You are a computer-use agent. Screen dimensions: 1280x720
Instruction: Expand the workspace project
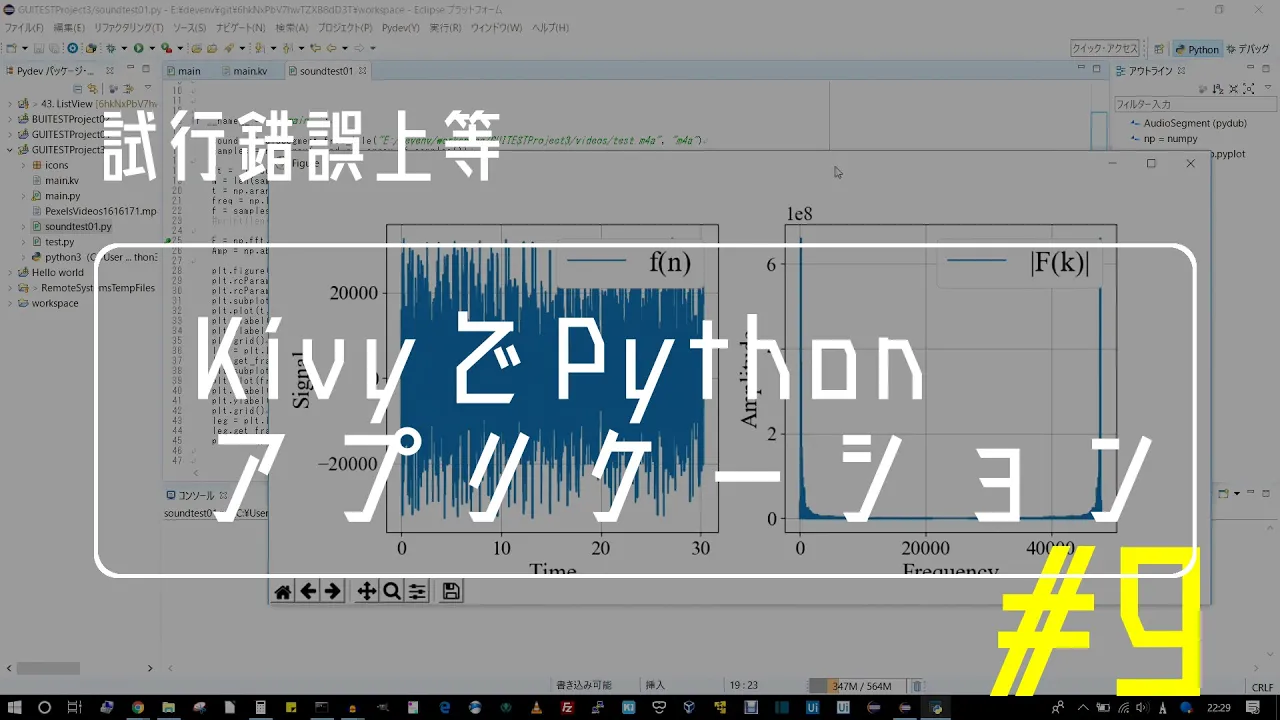pos(10,303)
